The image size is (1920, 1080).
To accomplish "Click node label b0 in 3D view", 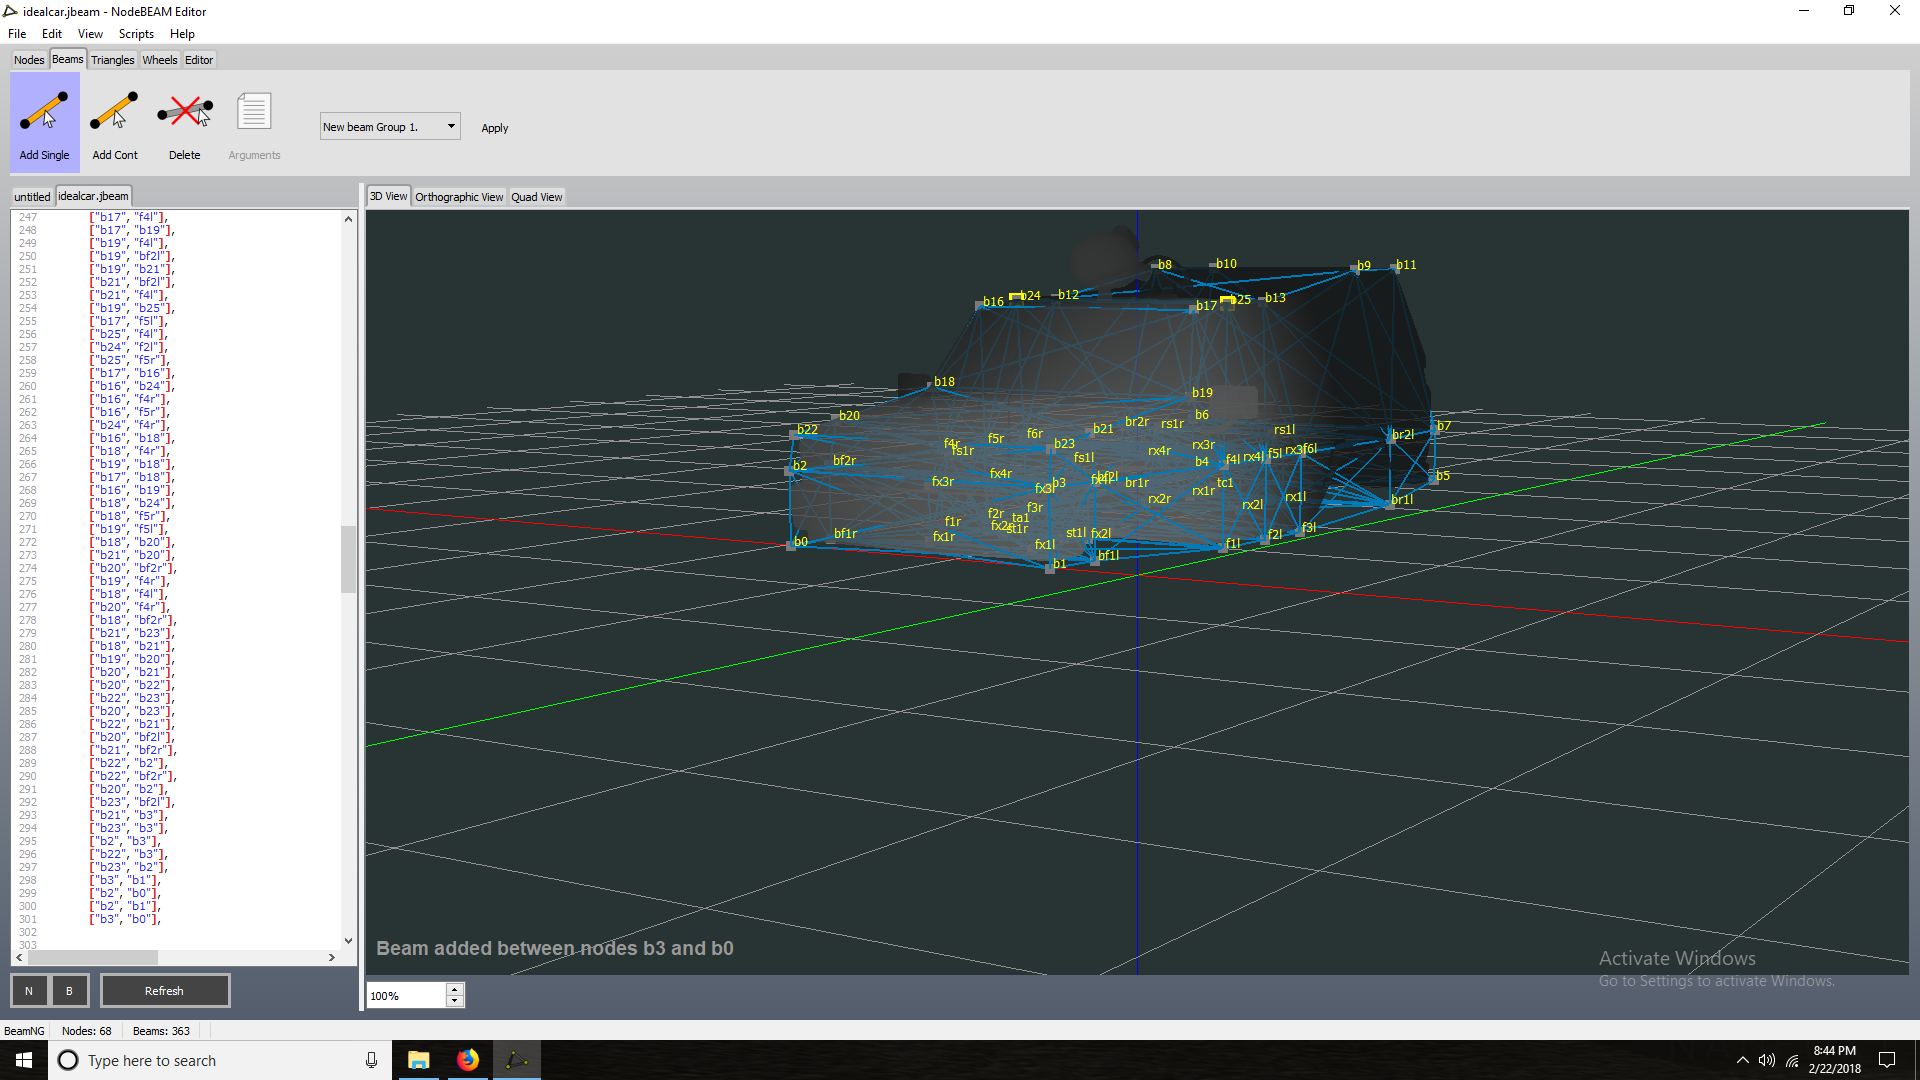I will click(800, 542).
